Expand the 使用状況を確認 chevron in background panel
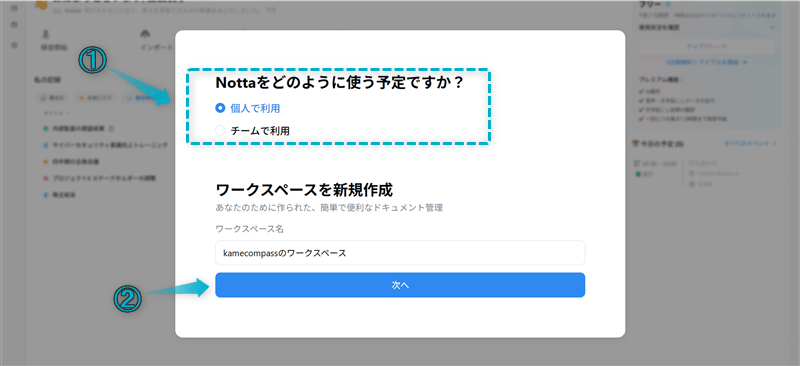The width and height of the screenshot is (800, 366). pos(771,27)
